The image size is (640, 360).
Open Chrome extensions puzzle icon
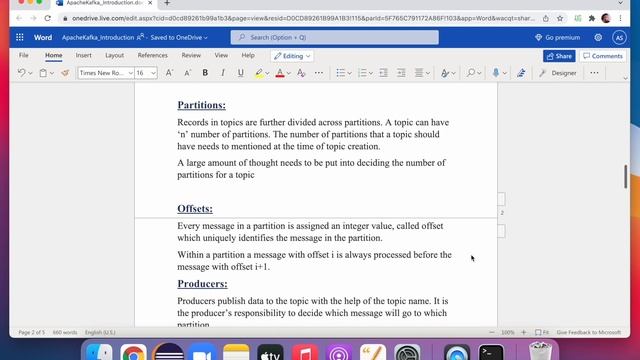click(x=591, y=18)
